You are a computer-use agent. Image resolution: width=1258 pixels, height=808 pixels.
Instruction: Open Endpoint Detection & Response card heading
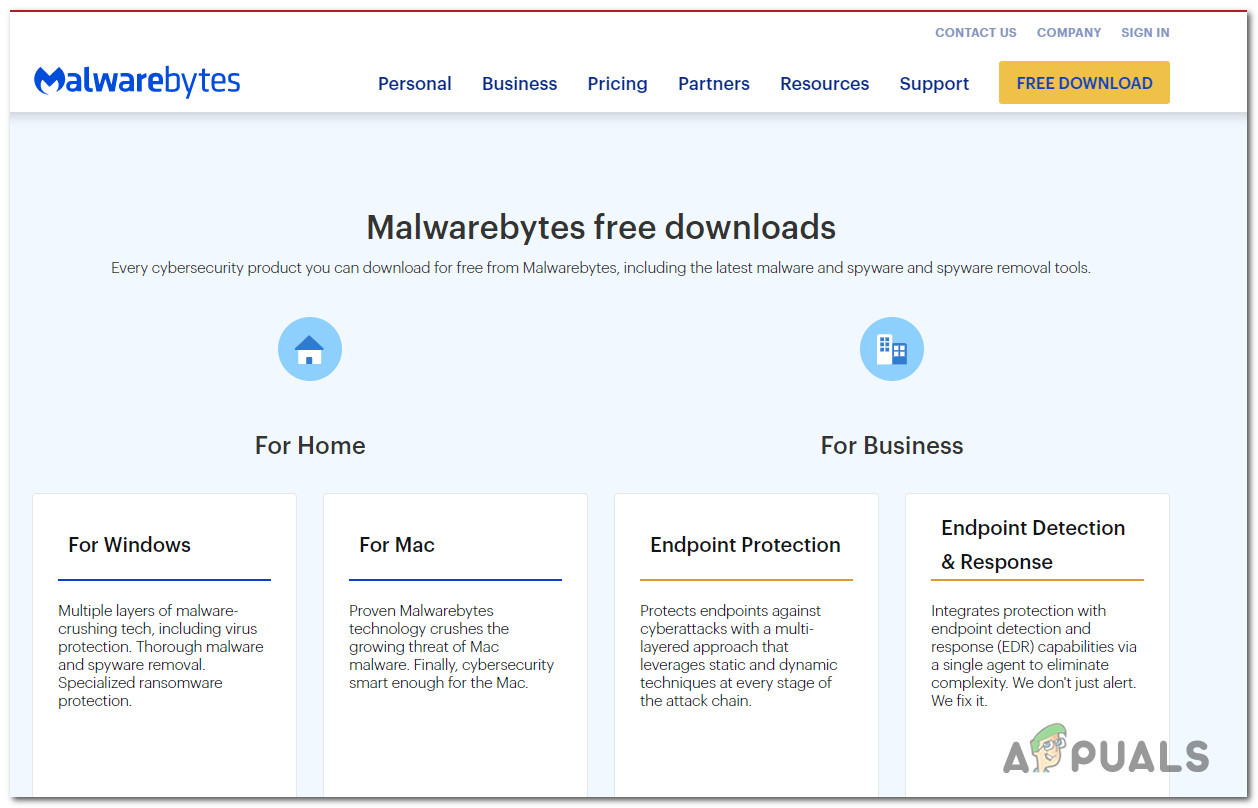pos(1033,545)
